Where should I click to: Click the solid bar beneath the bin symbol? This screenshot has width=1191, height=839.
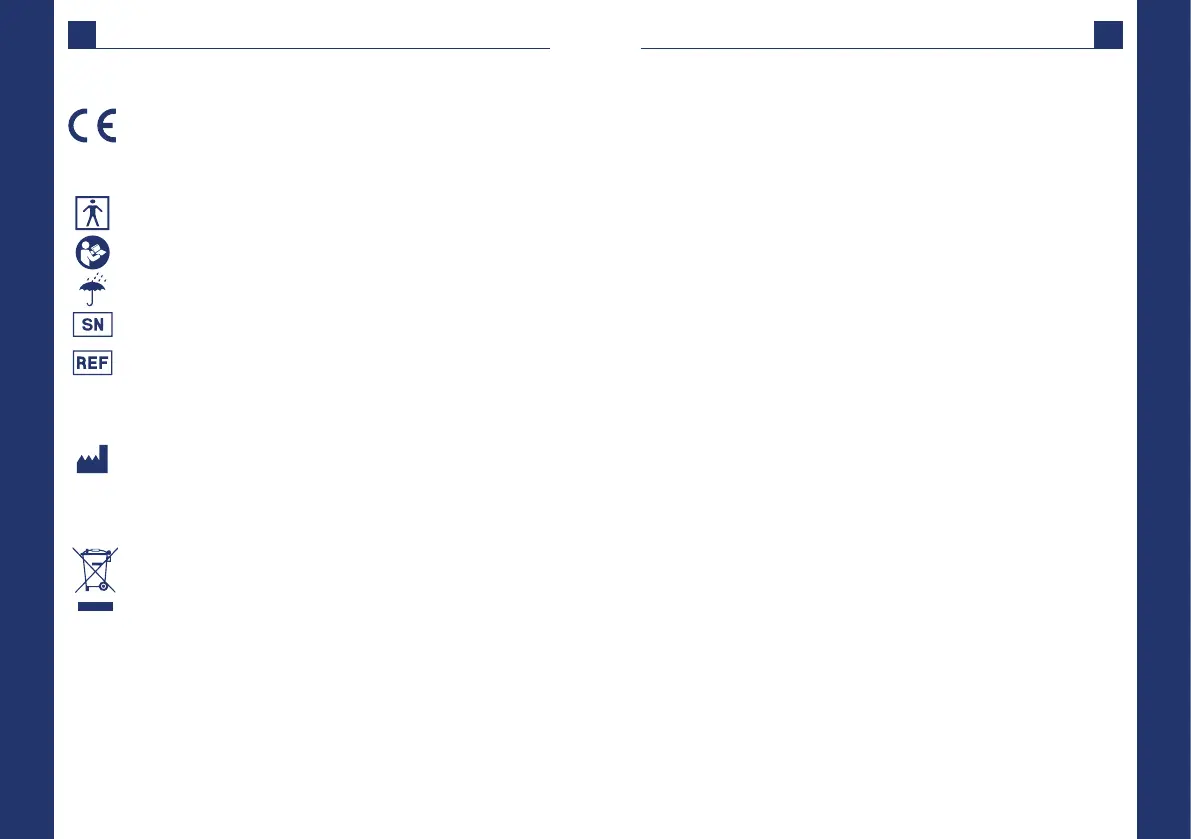[93, 606]
